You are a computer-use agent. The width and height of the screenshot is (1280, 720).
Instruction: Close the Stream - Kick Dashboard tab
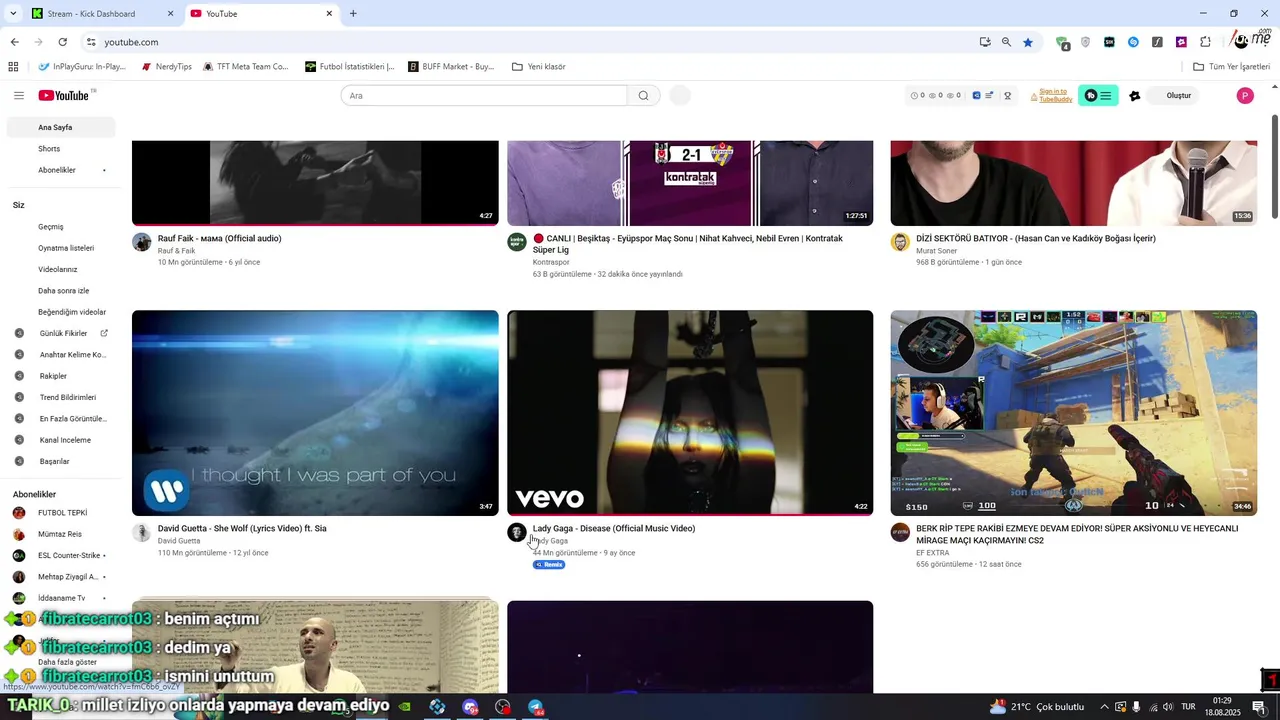pyautogui.click(x=170, y=14)
